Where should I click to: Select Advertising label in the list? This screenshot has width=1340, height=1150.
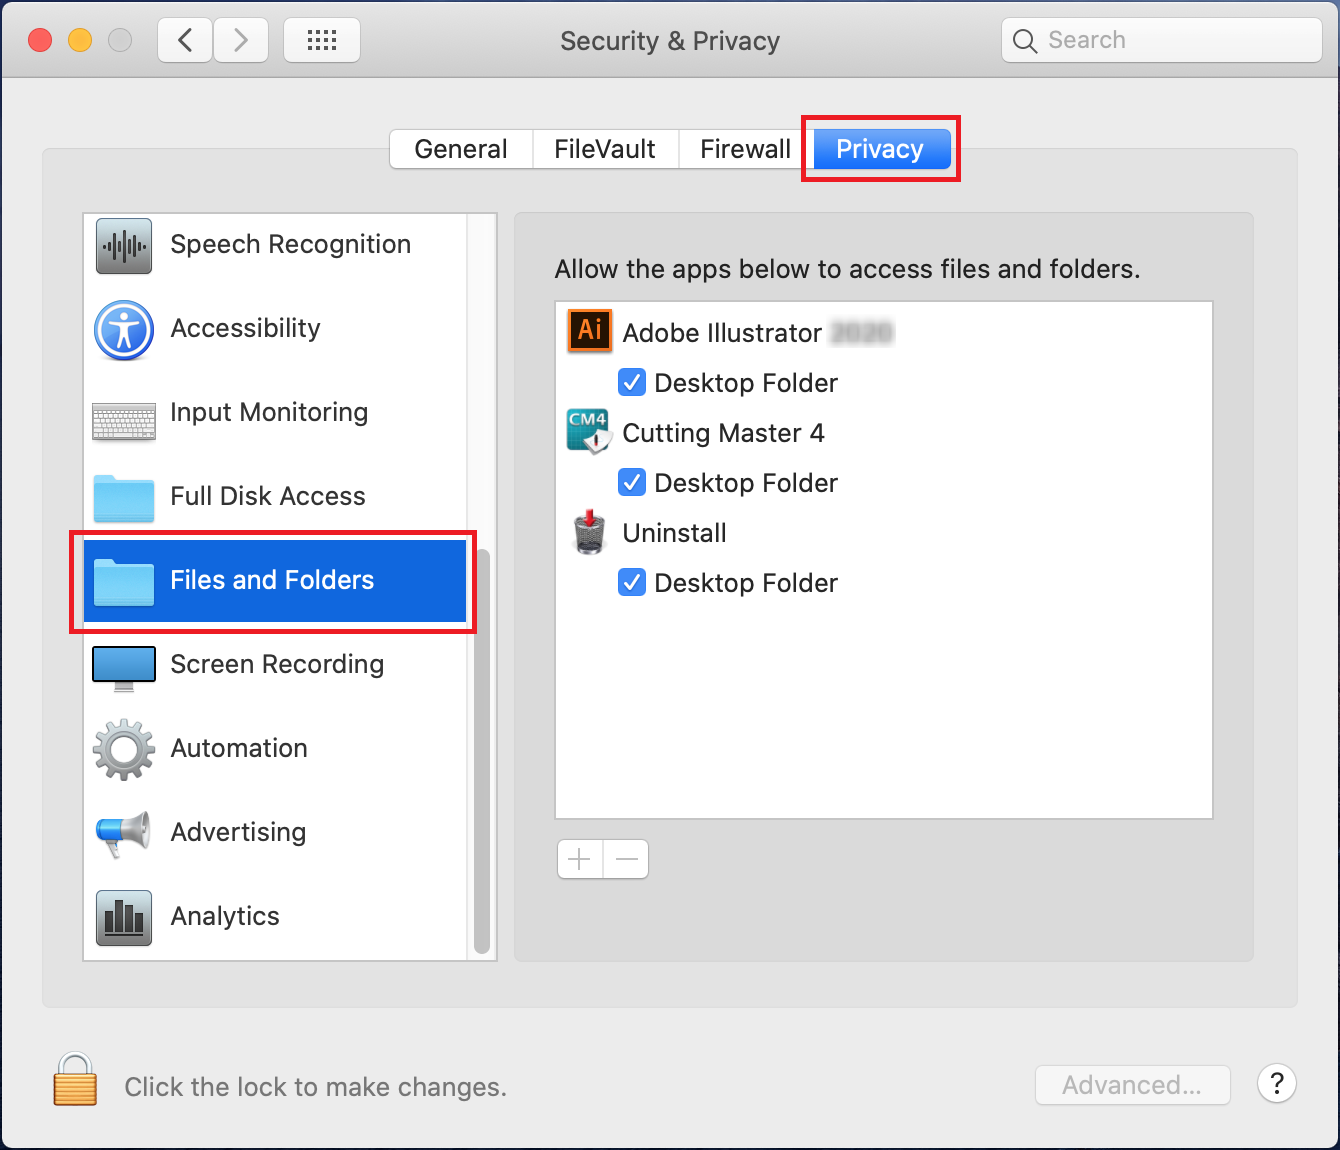238,832
